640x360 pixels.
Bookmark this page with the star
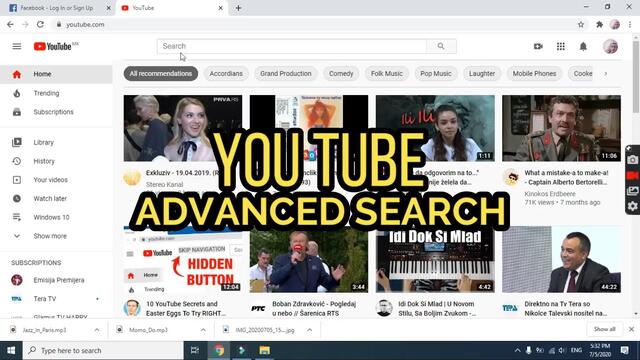click(581, 24)
